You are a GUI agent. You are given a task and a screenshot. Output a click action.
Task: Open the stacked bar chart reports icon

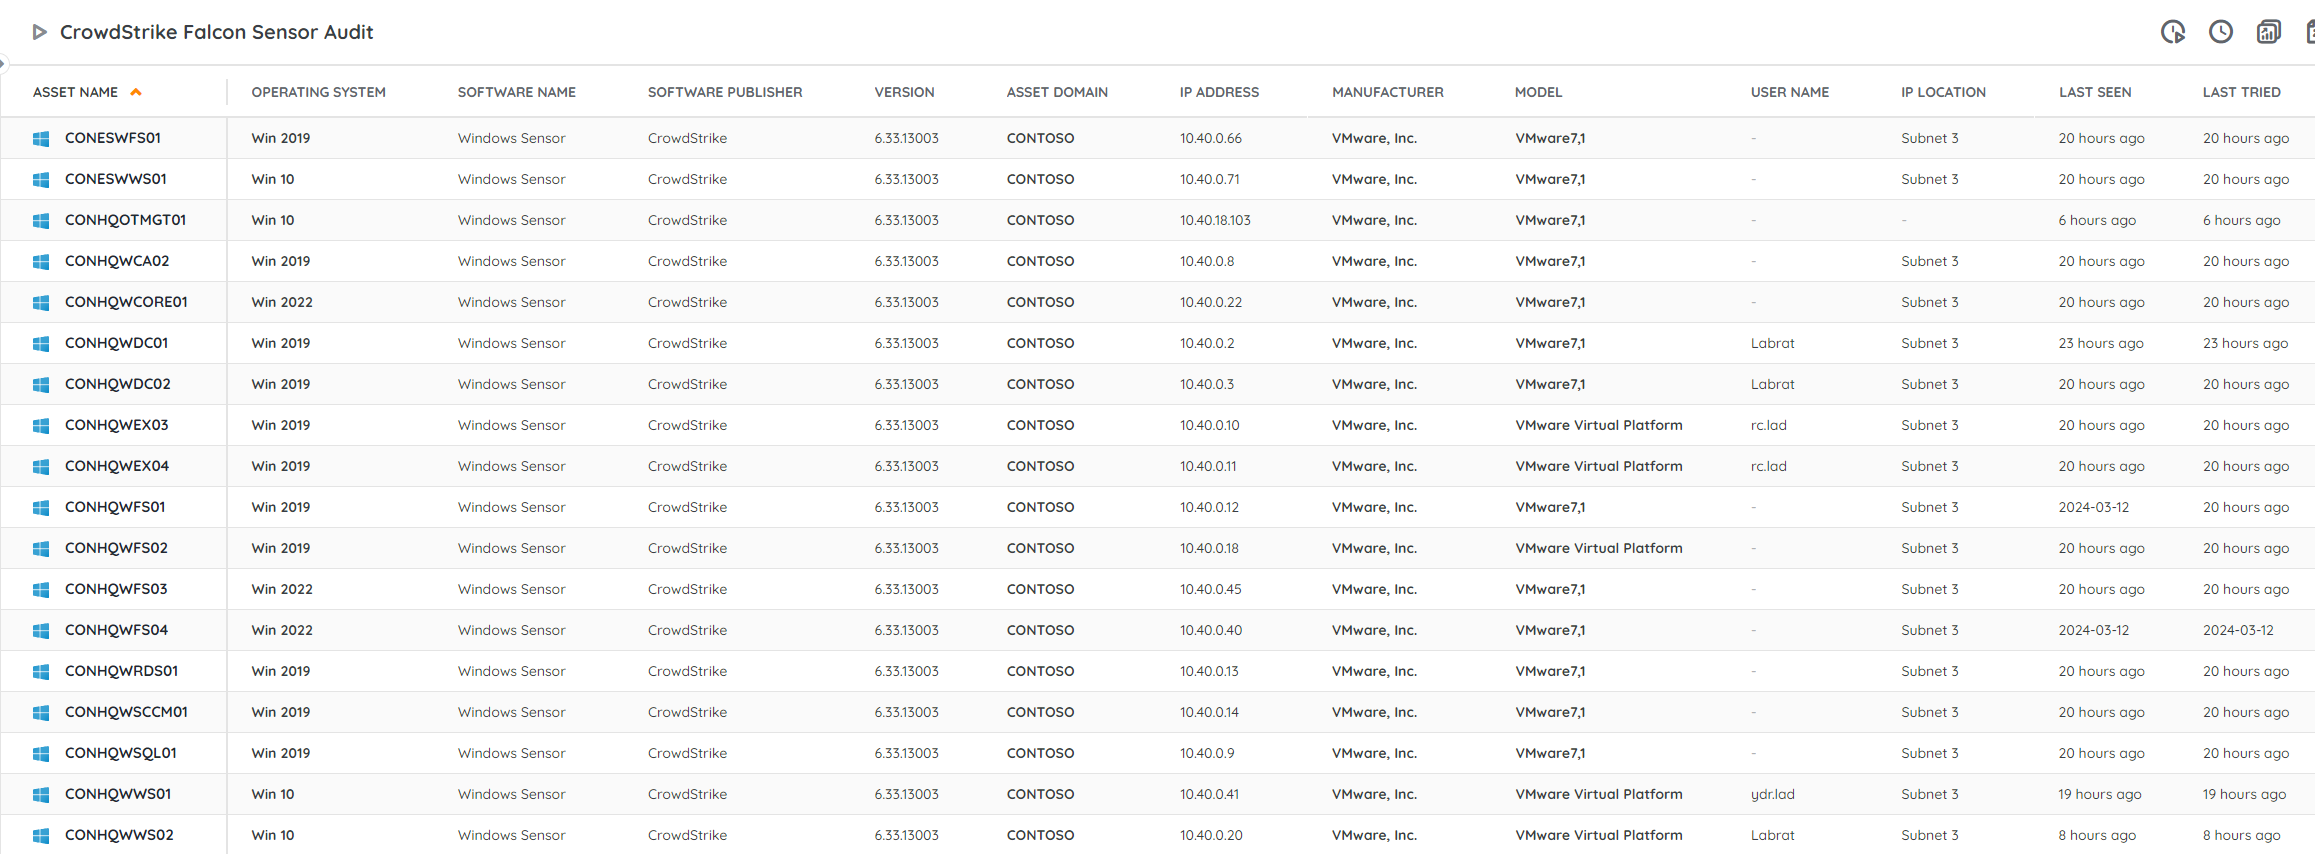(2269, 32)
